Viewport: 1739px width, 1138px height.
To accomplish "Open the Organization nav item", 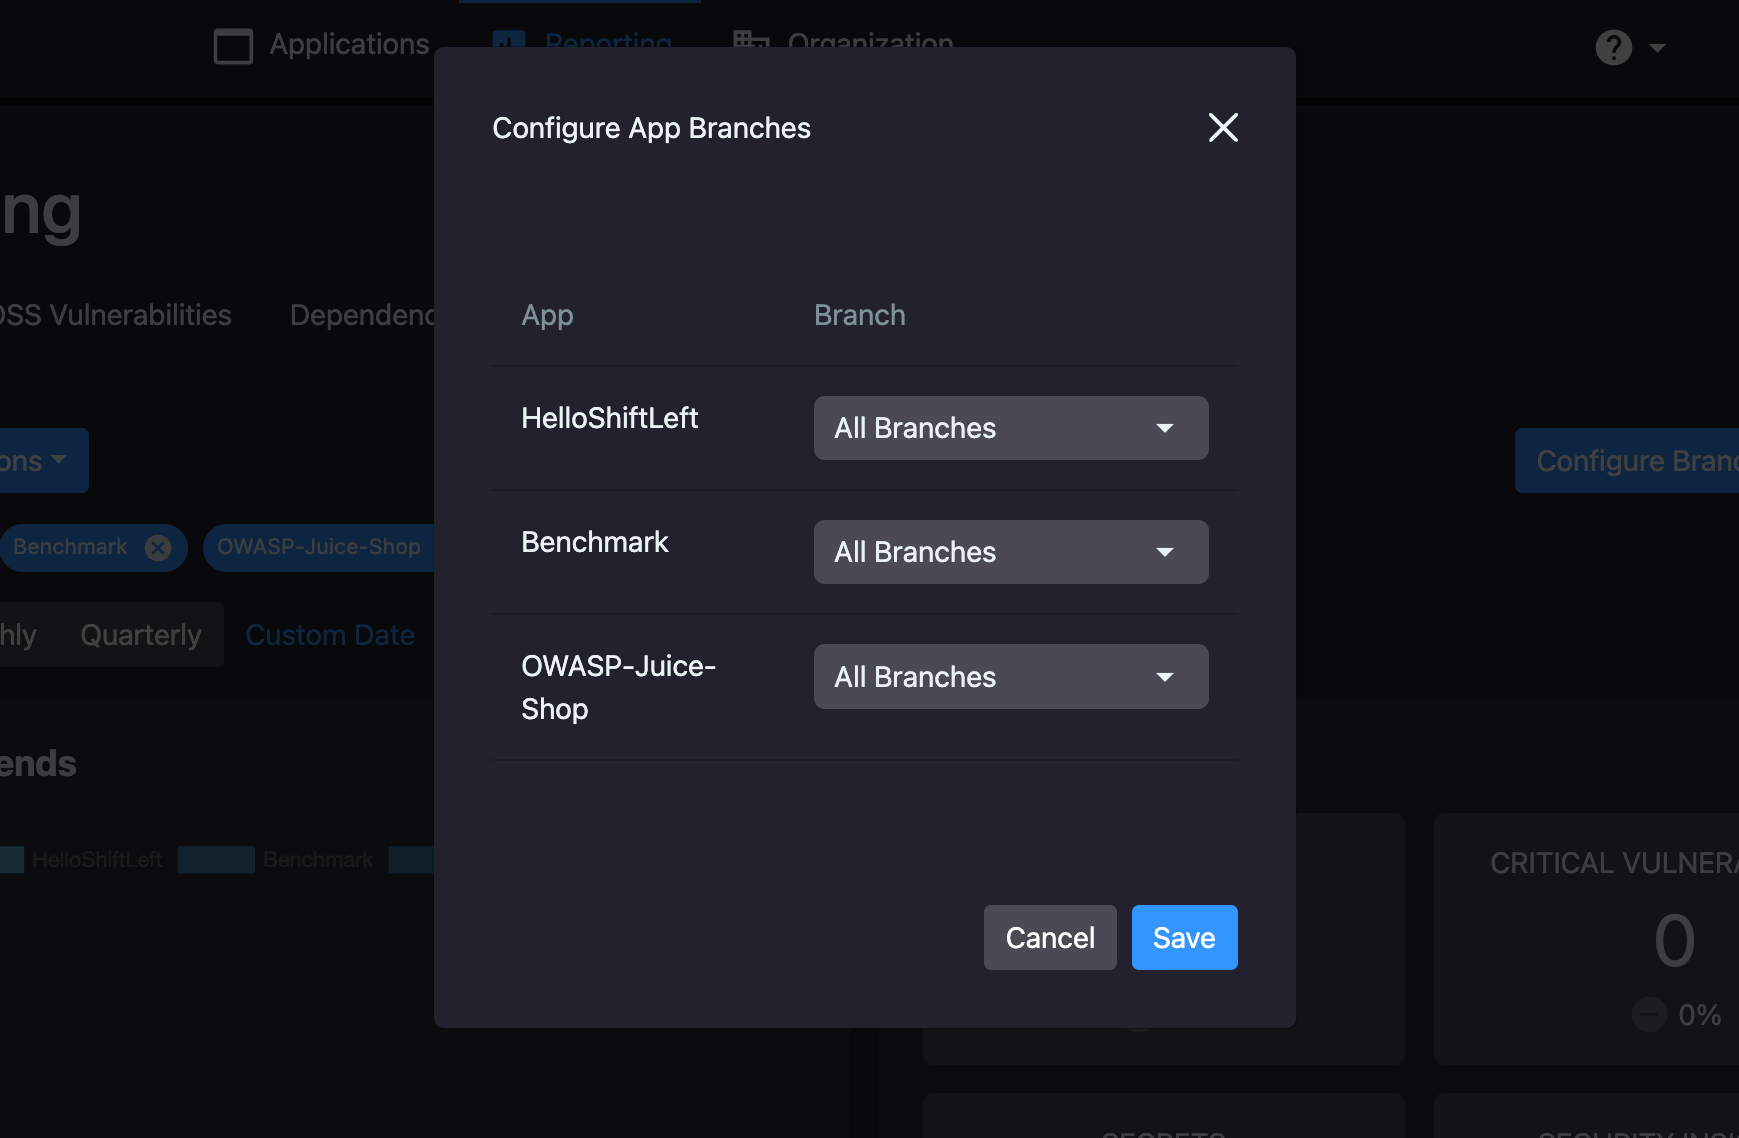I will coord(843,42).
